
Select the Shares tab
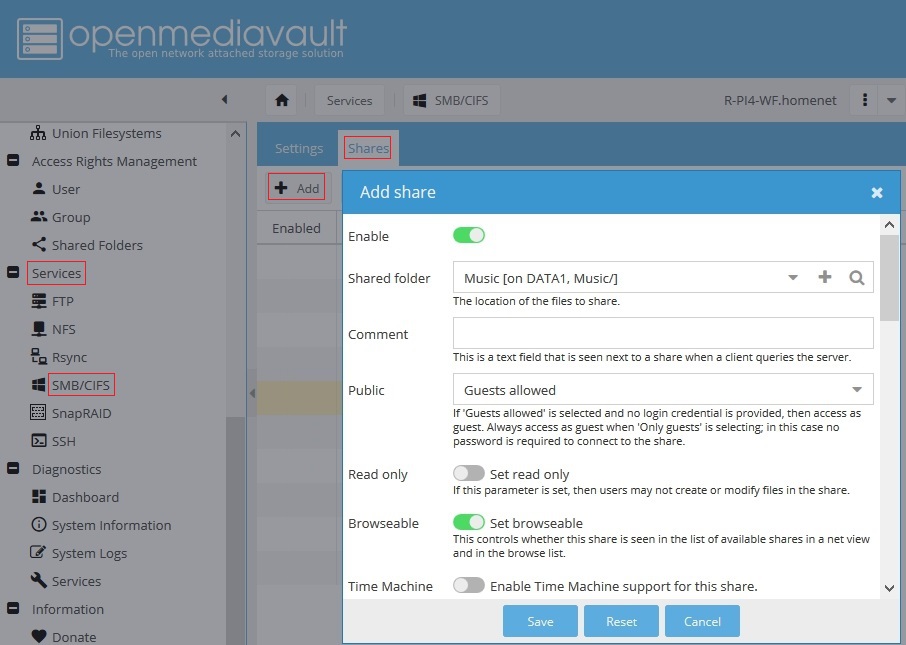tap(368, 148)
